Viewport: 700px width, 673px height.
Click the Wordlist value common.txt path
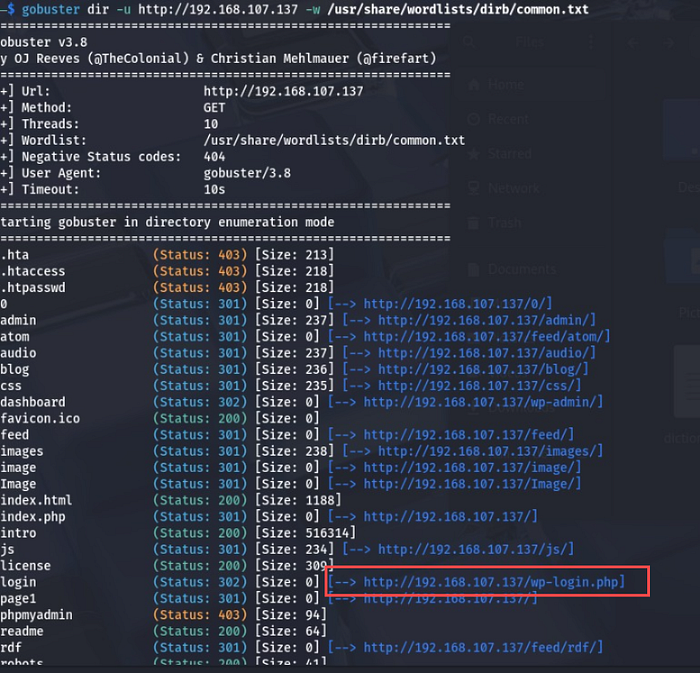click(334, 141)
